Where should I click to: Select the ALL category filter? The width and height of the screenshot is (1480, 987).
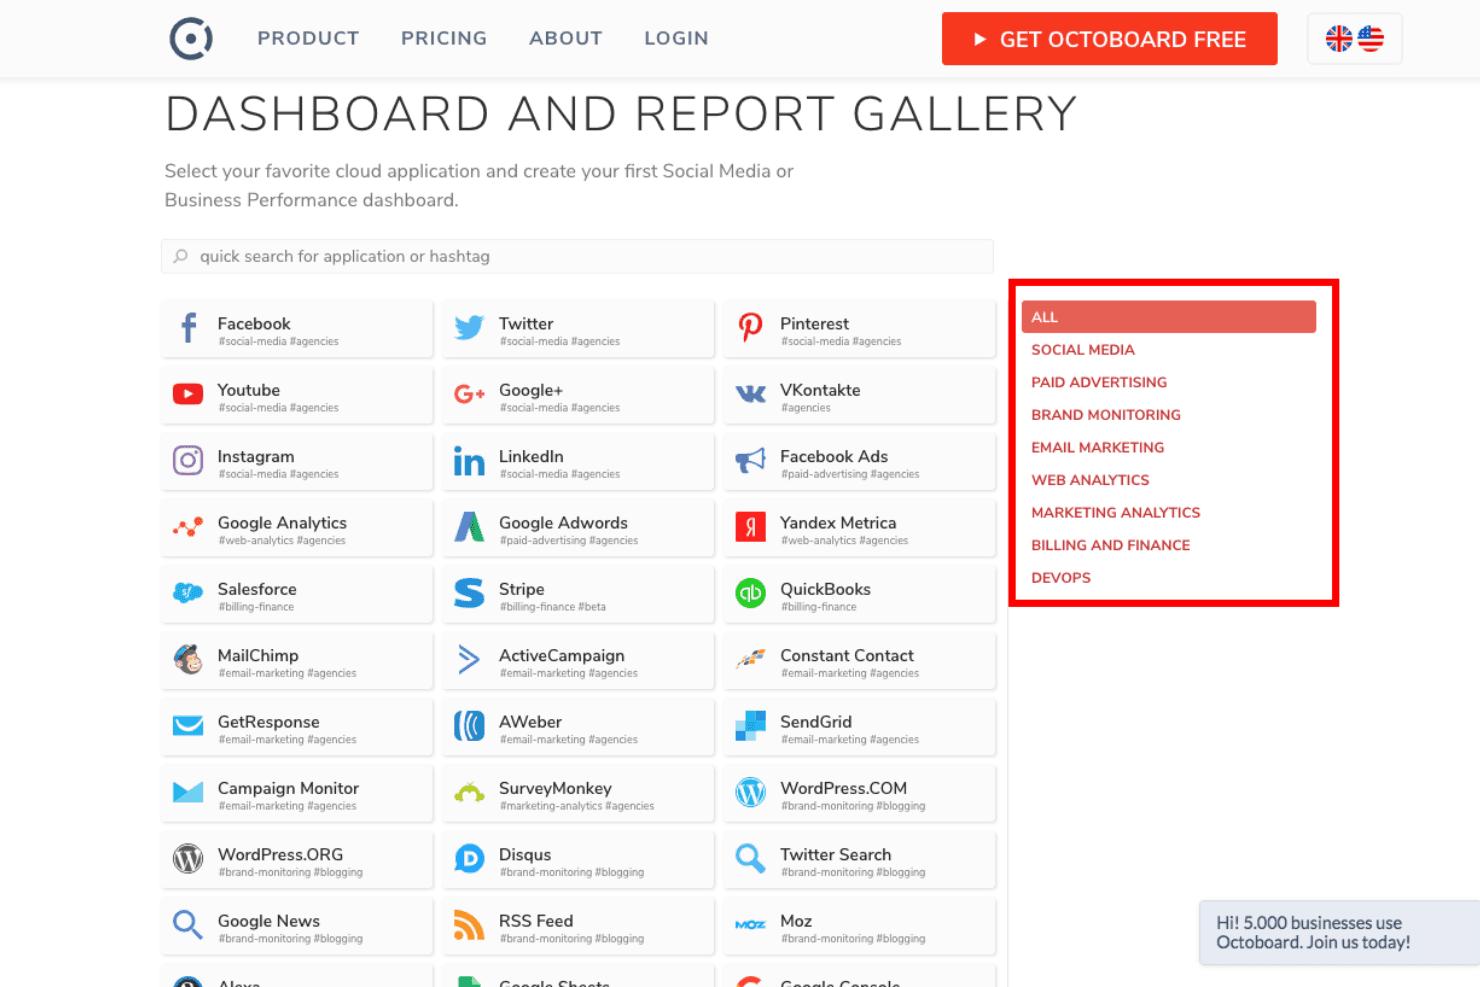click(1168, 317)
